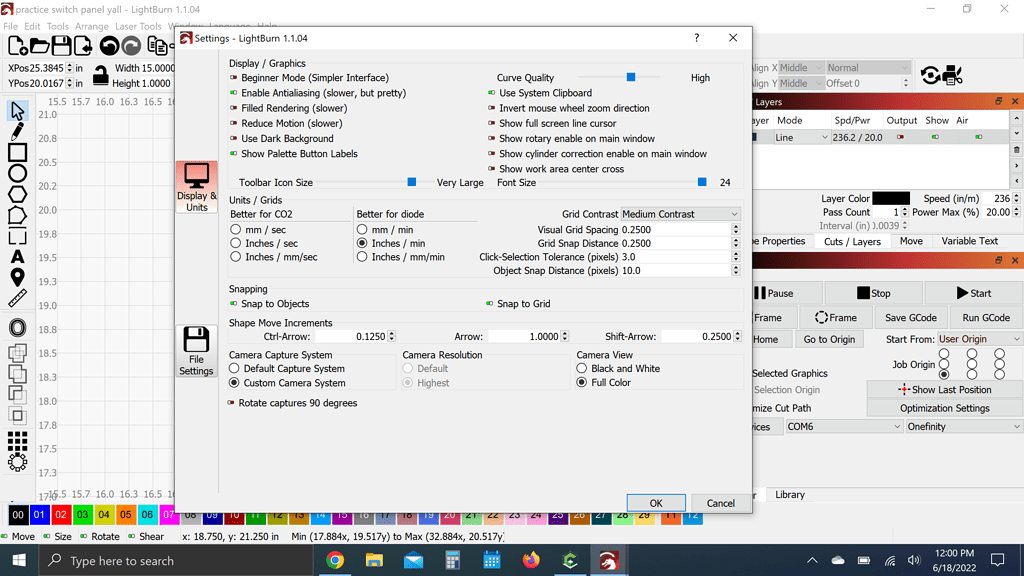Click the Start button

974,293
